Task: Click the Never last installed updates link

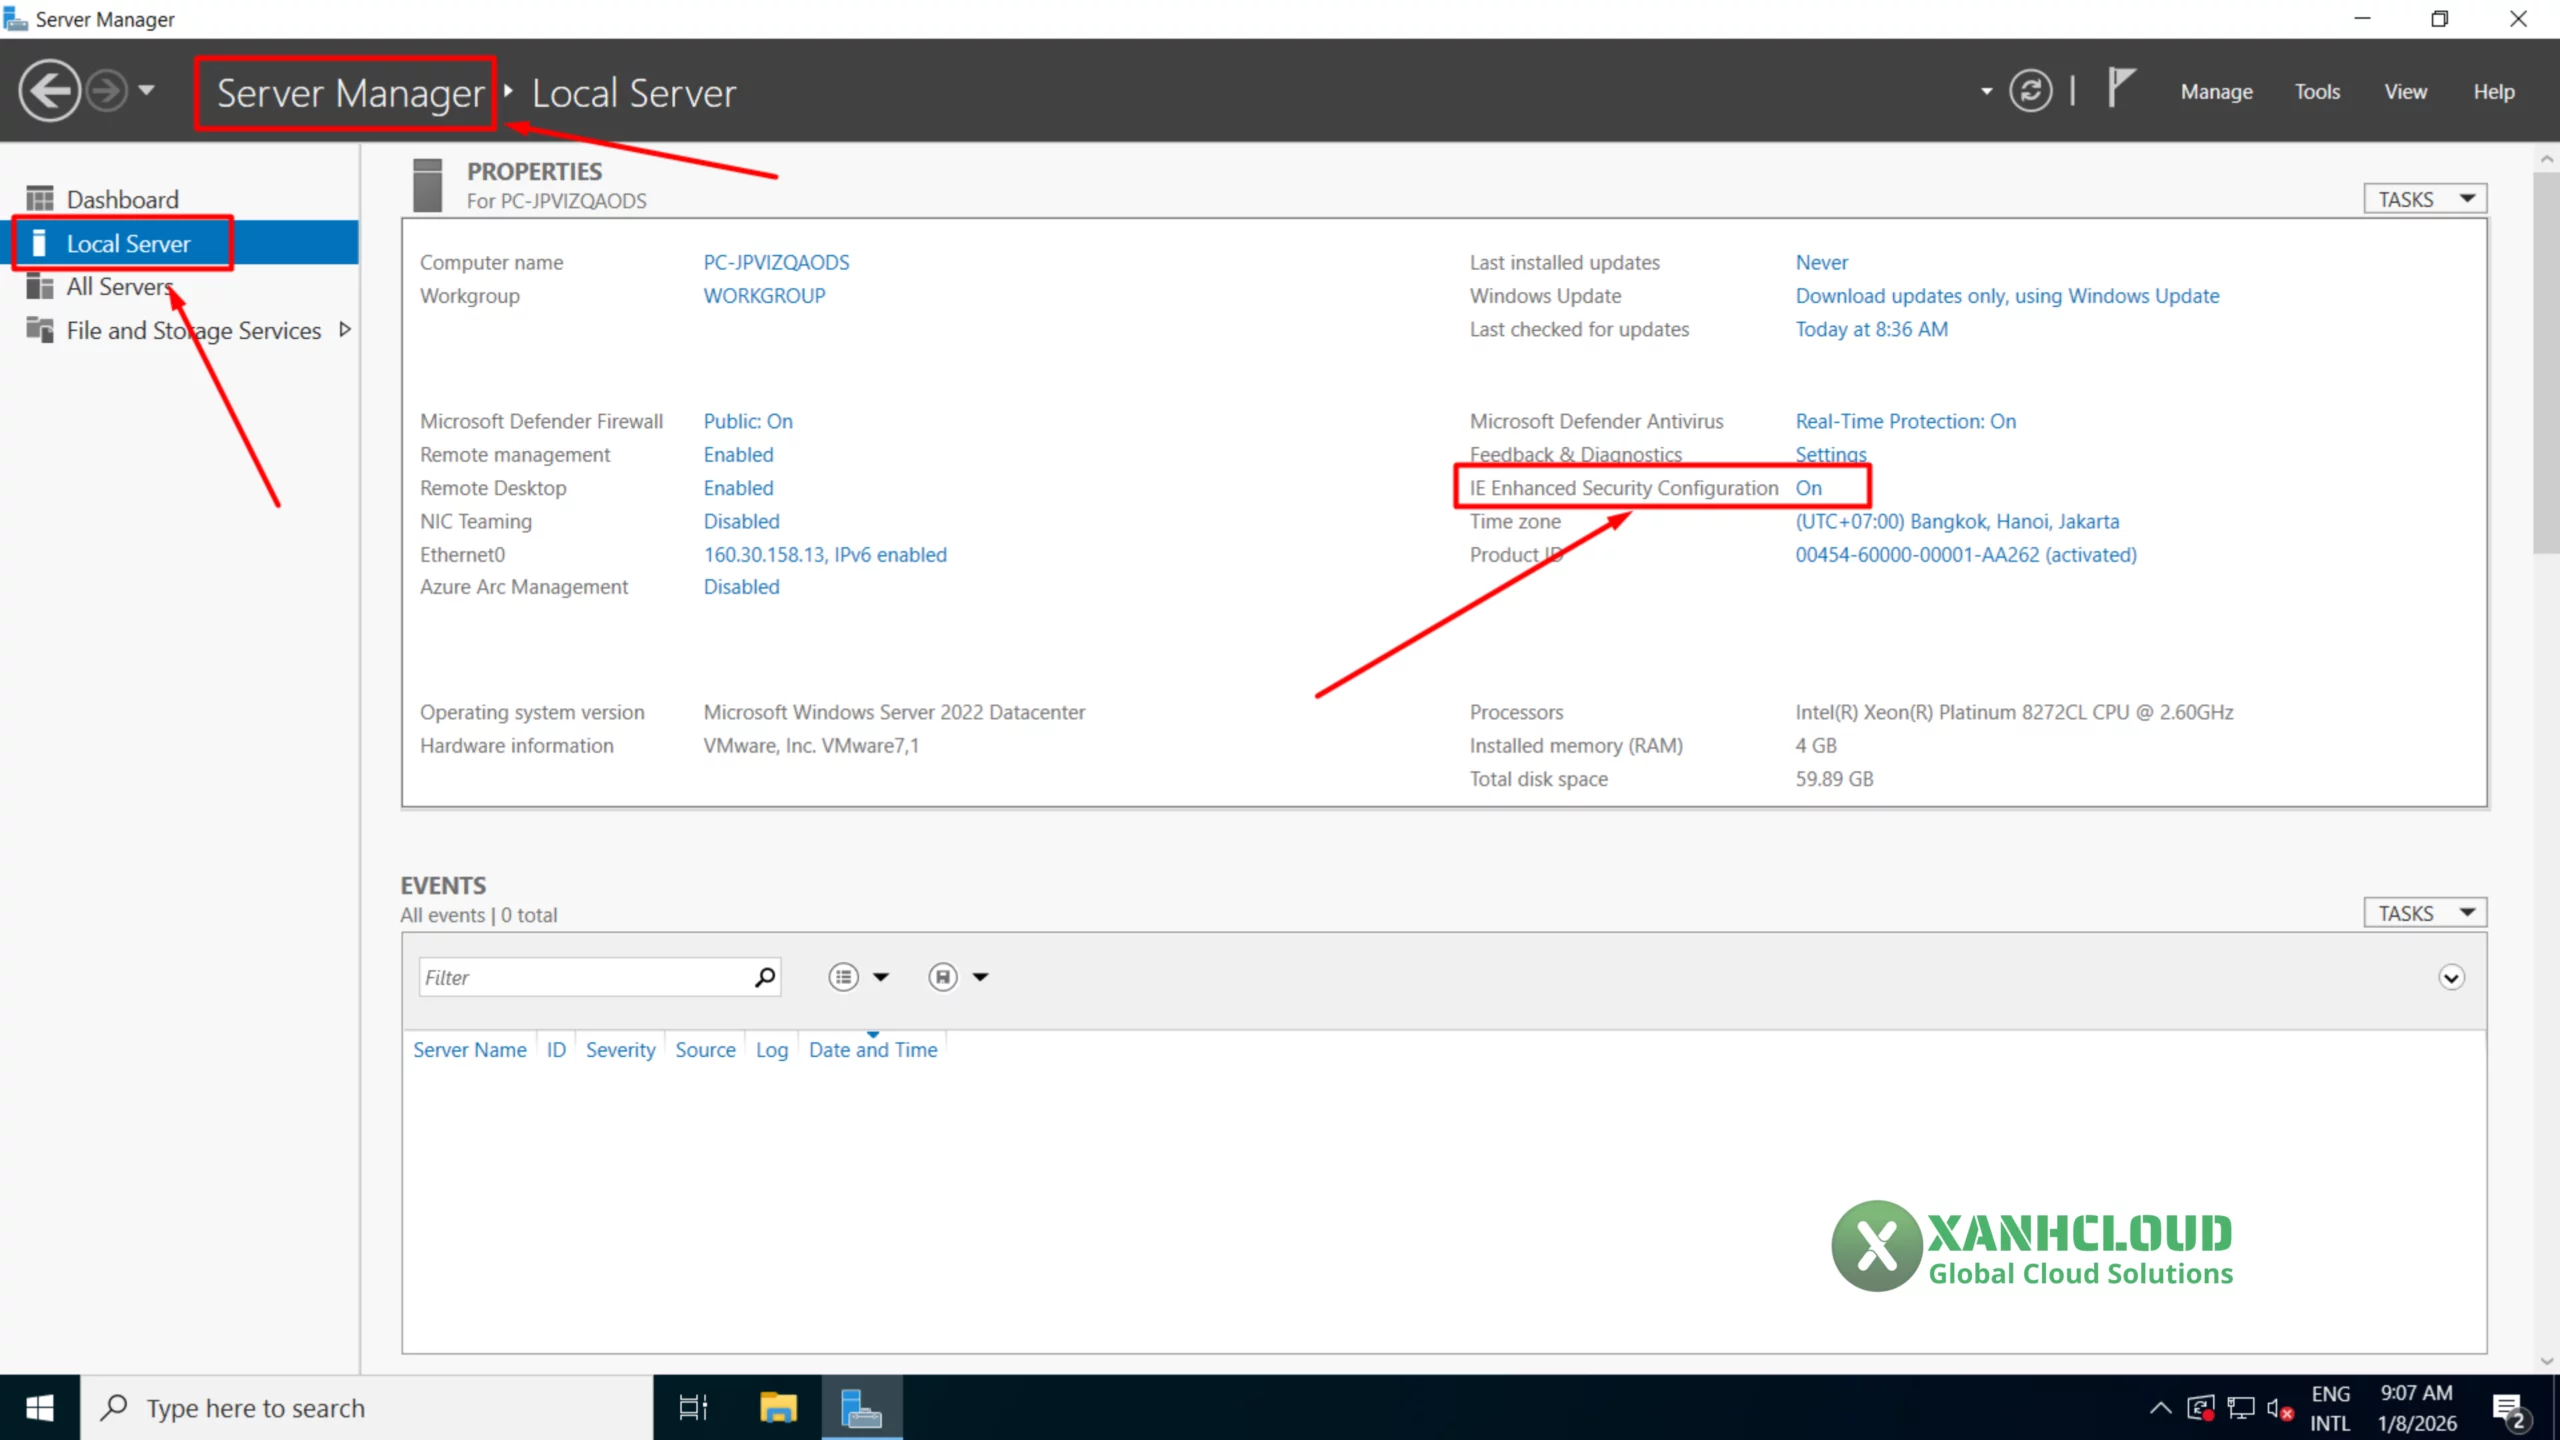Action: pyautogui.click(x=1821, y=262)
